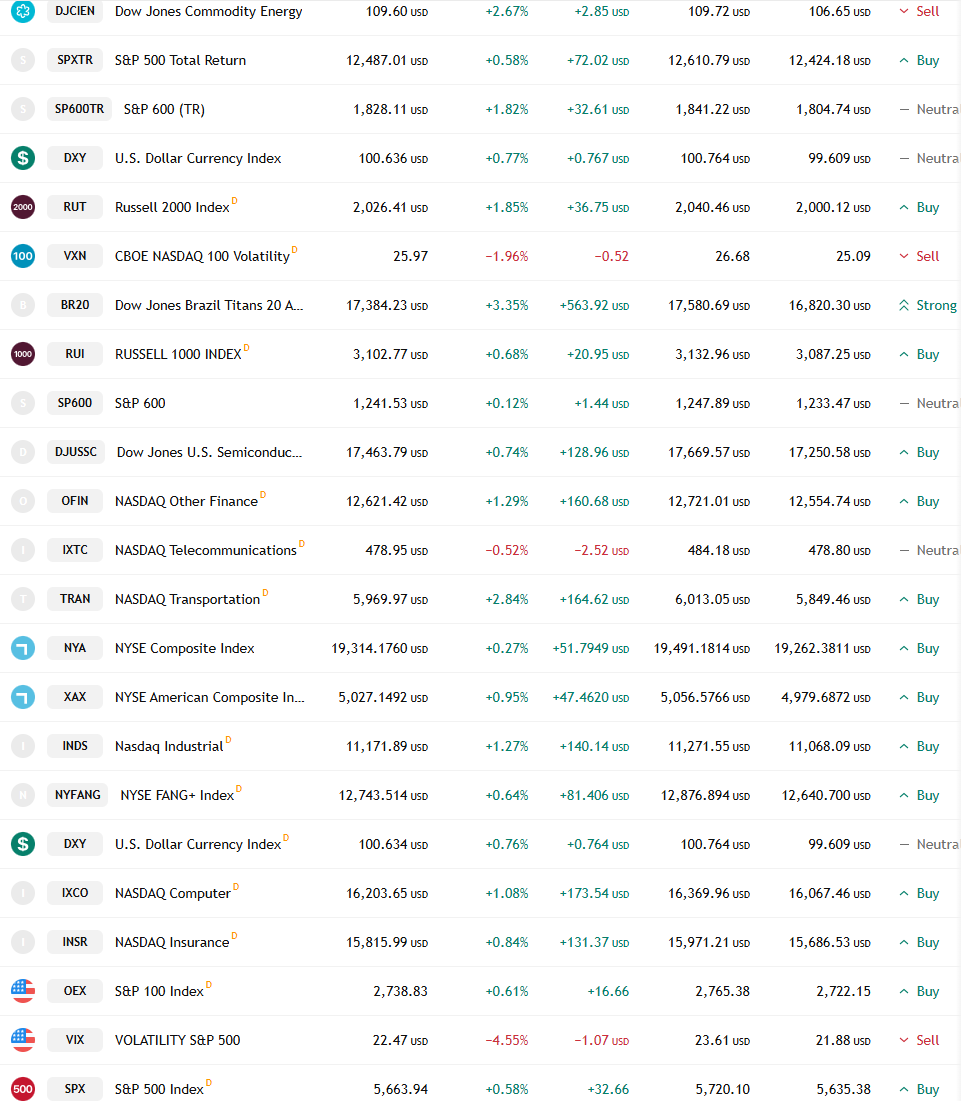Click the NYA NYSE Composite logo icon

[23, 648]
